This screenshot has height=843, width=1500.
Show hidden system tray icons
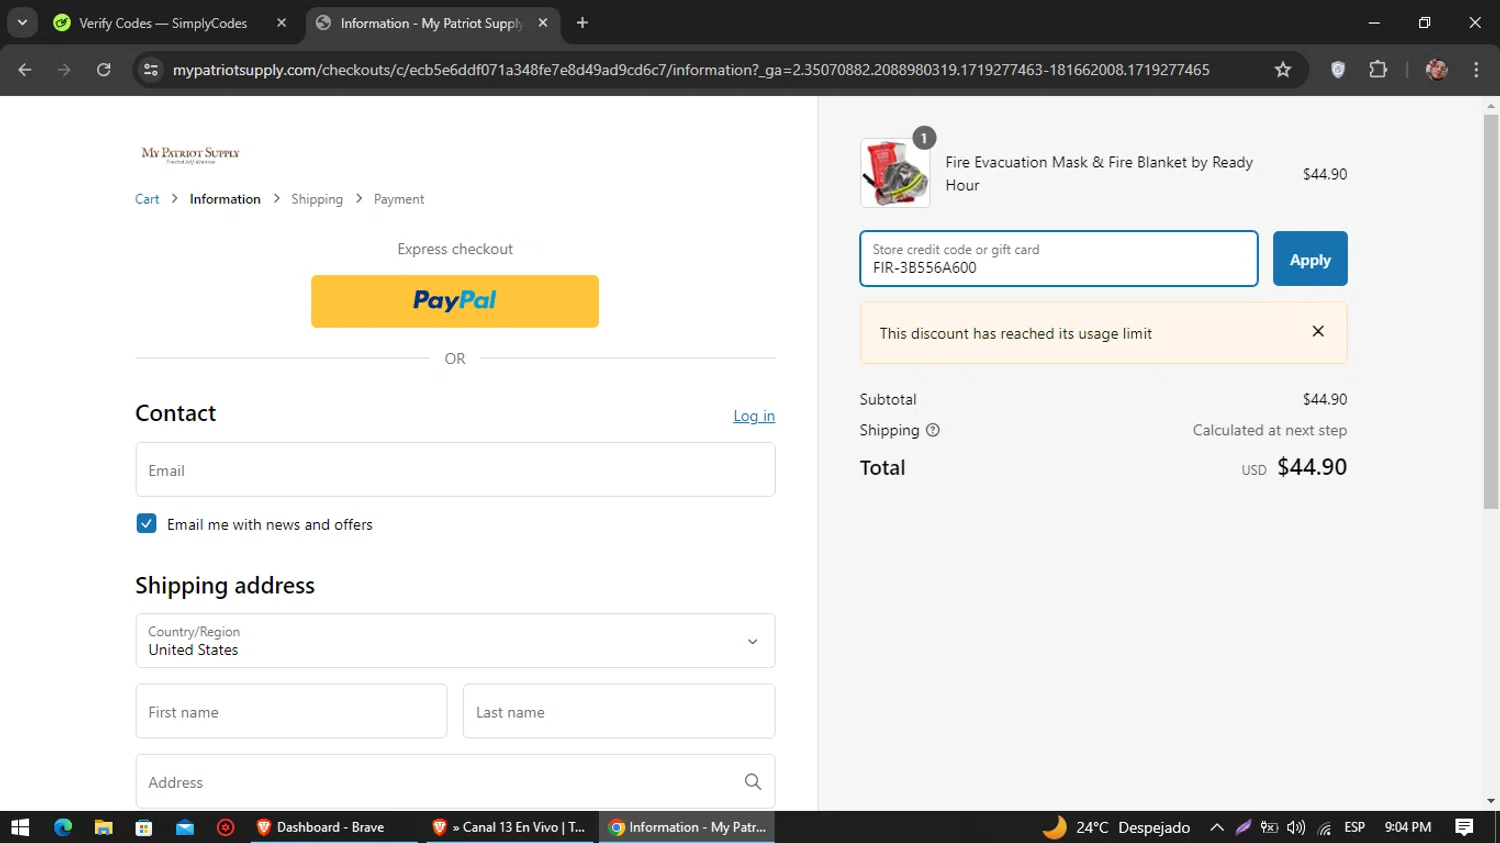[1217, 827]
